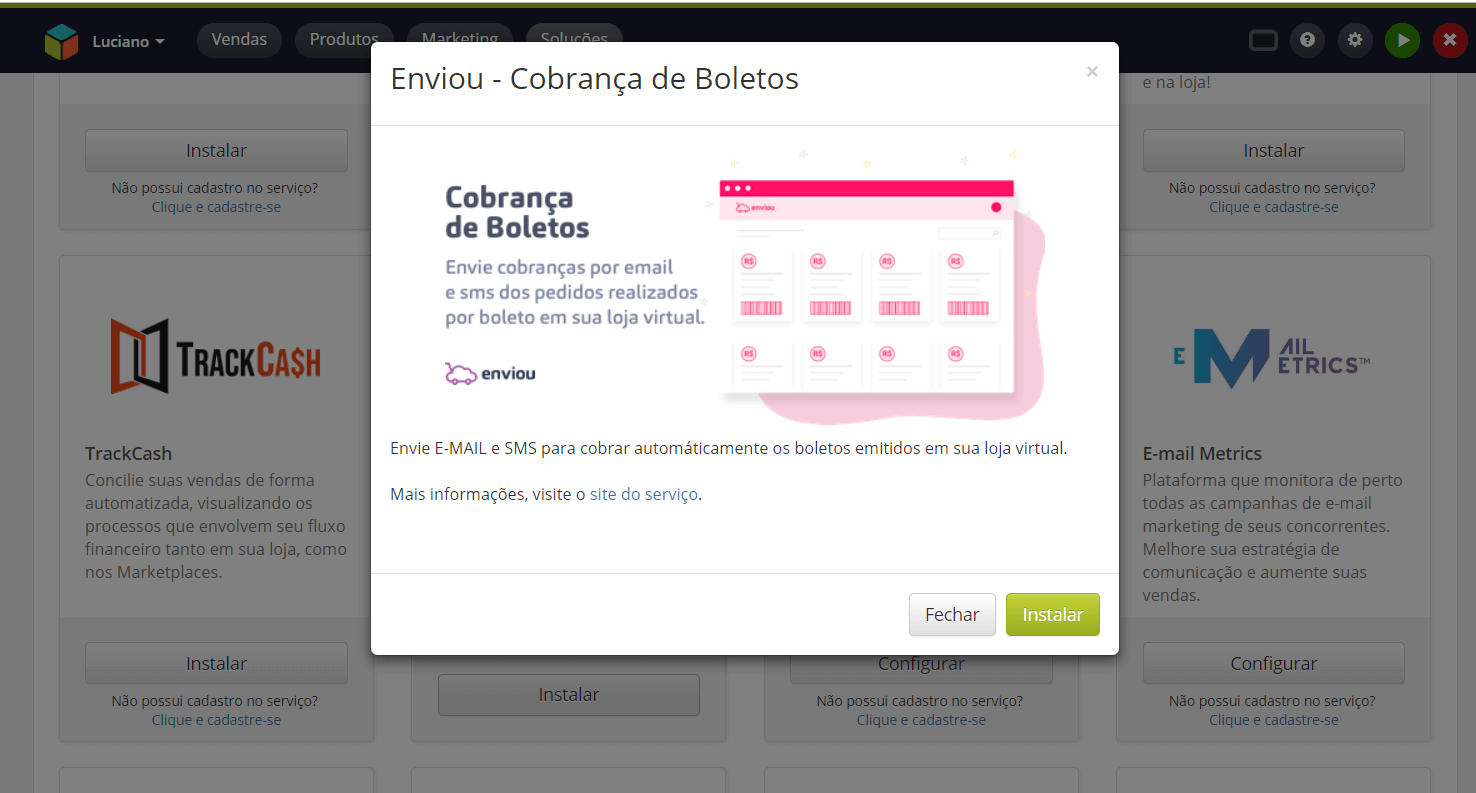This screenshot has width=1476, height=793.
Task: Click the green play button icon
Action: 1403,40
